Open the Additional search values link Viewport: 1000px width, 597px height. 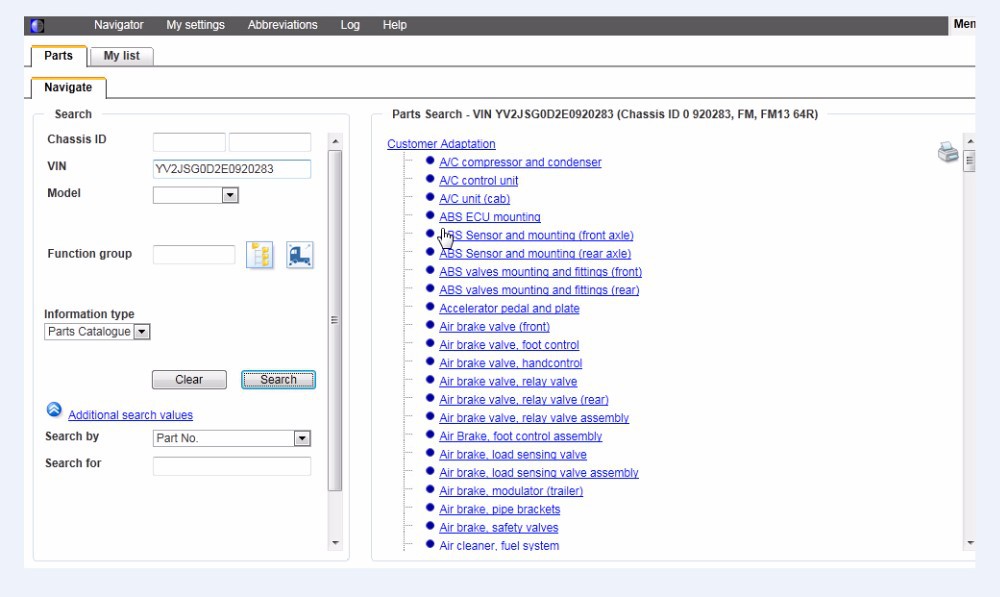[131, 415]
